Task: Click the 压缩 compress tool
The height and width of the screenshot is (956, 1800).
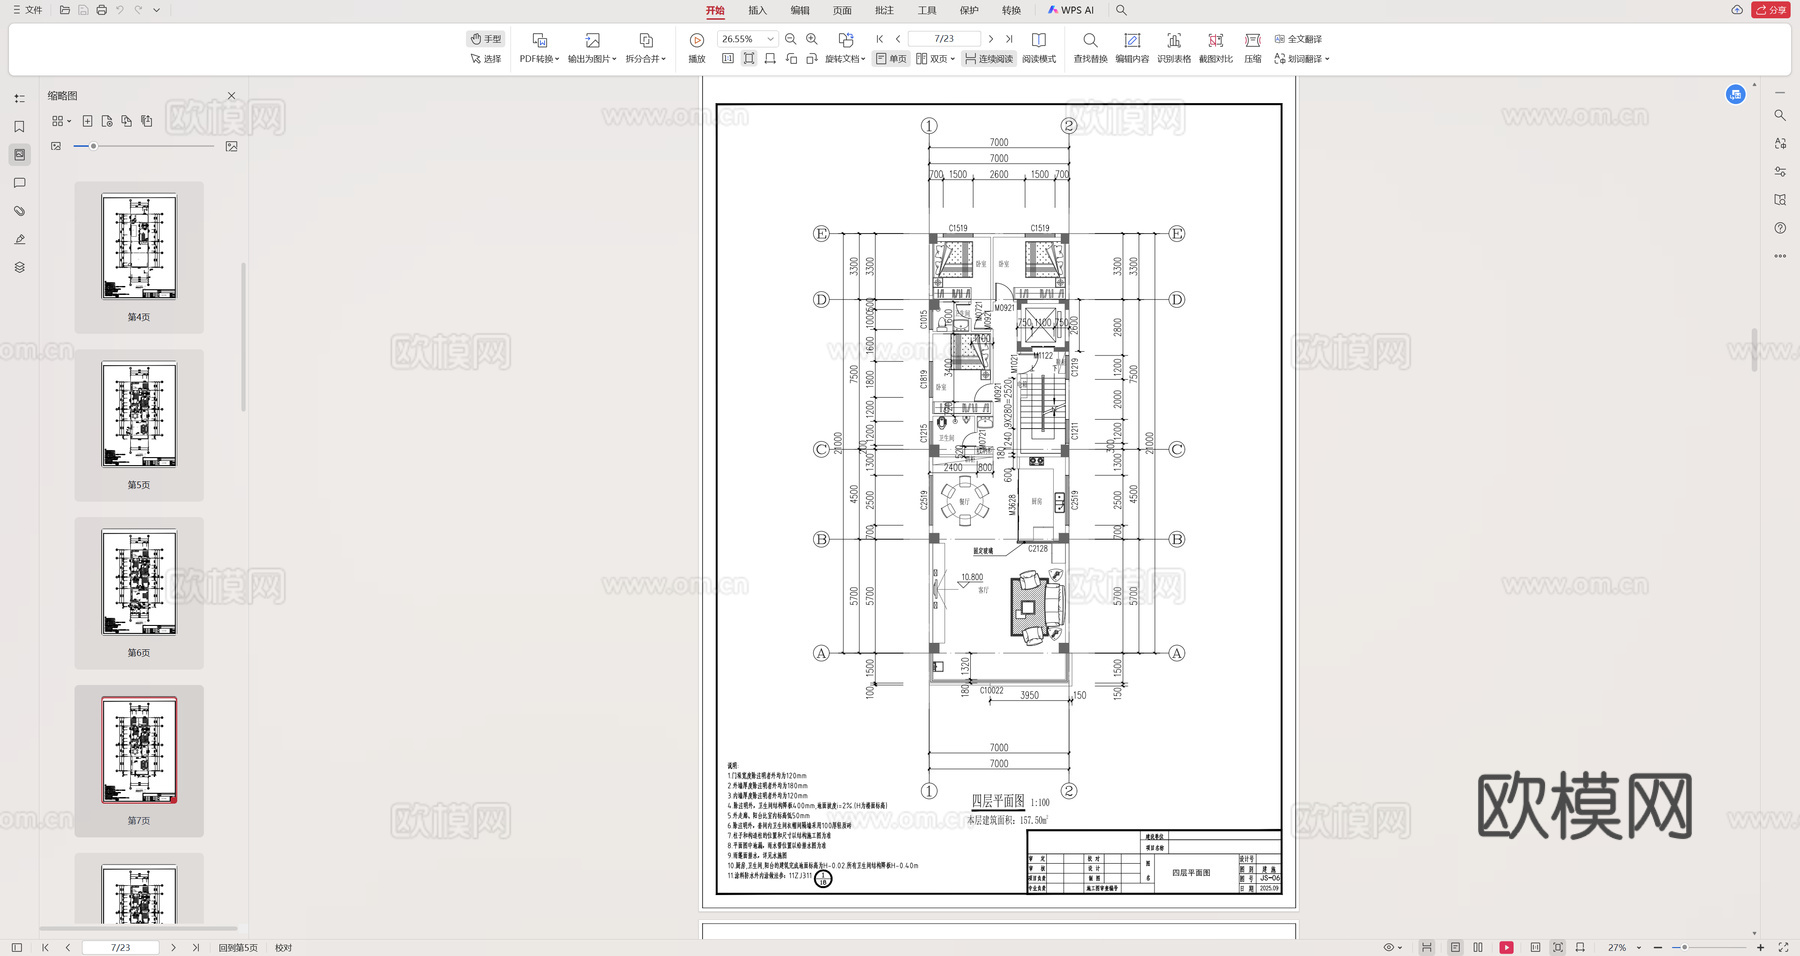Action: 1252,47
